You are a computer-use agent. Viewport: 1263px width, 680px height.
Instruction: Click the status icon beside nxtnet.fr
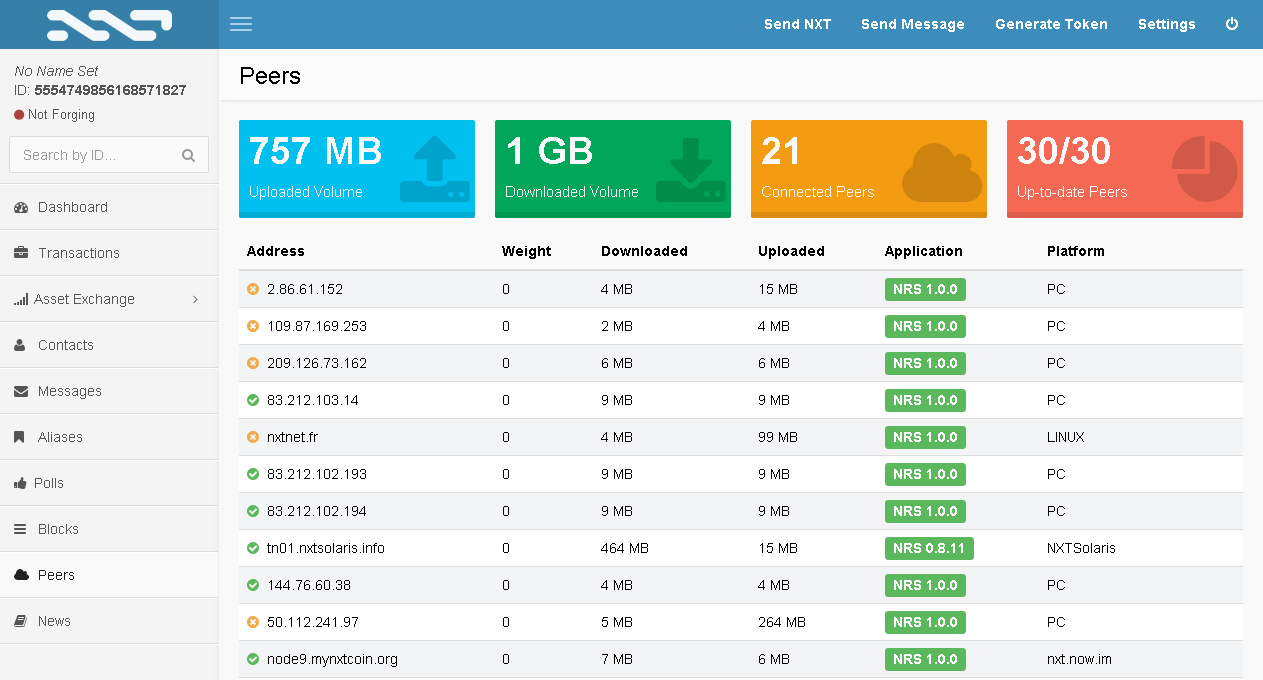point(253,437)
